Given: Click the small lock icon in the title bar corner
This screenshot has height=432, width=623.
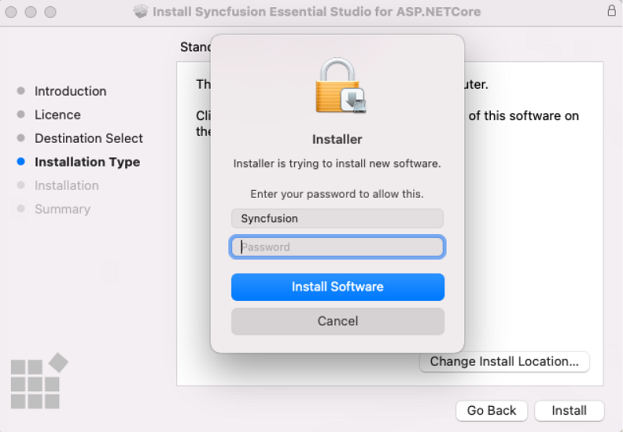Looking at the screenshot, I should (611, 11).
